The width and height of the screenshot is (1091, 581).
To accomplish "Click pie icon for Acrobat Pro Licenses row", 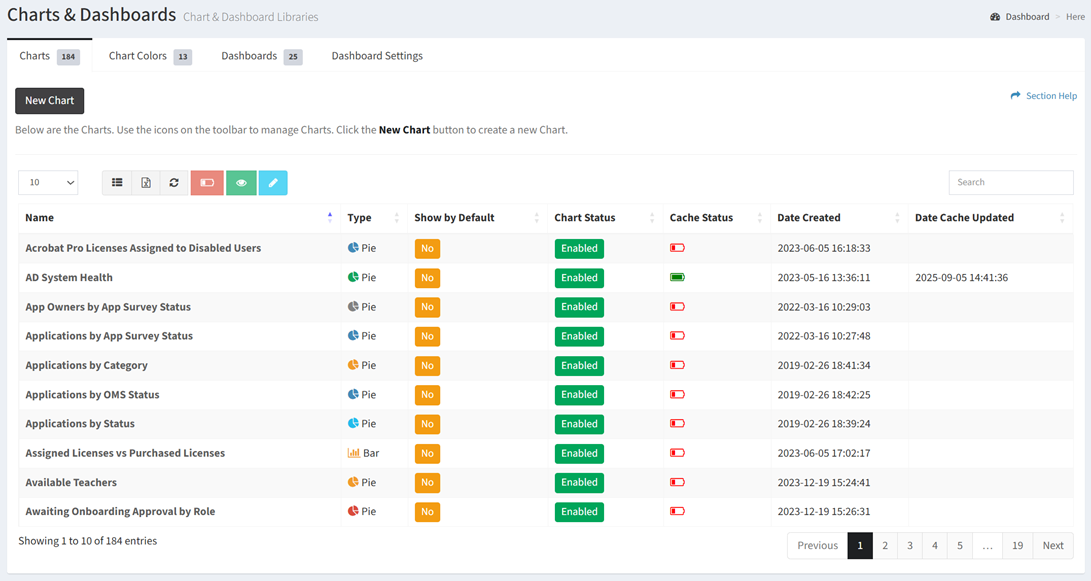I will tap(353, 247).
